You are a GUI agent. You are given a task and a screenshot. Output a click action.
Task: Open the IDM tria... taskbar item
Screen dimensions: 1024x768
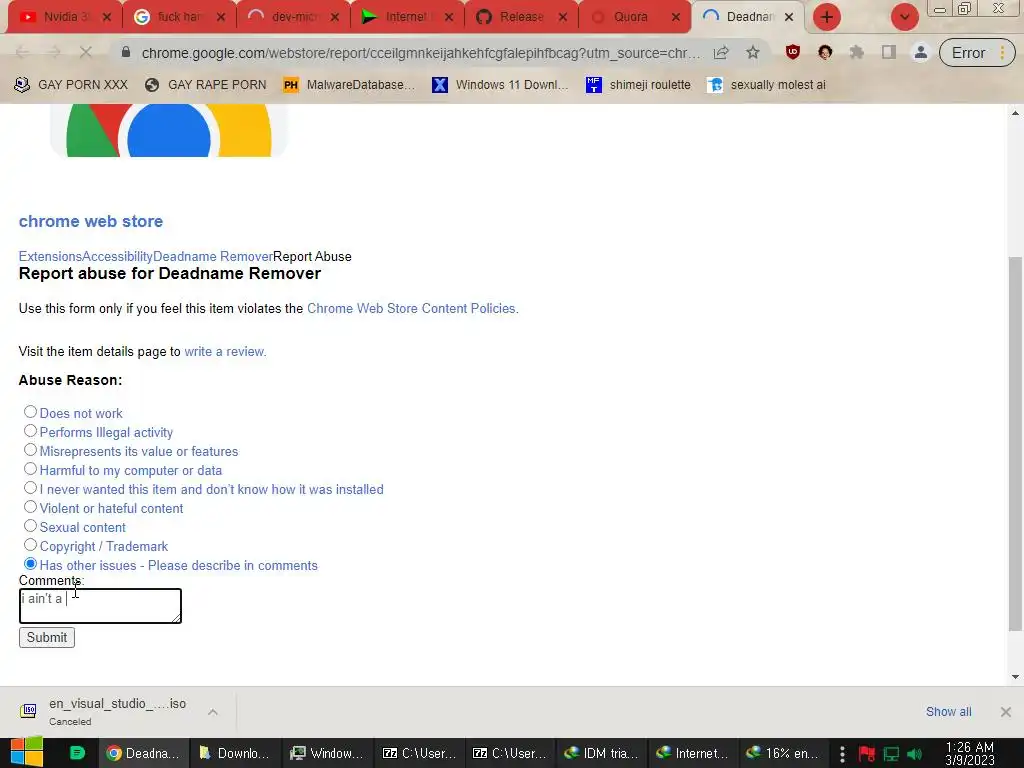tap(602, 753)
